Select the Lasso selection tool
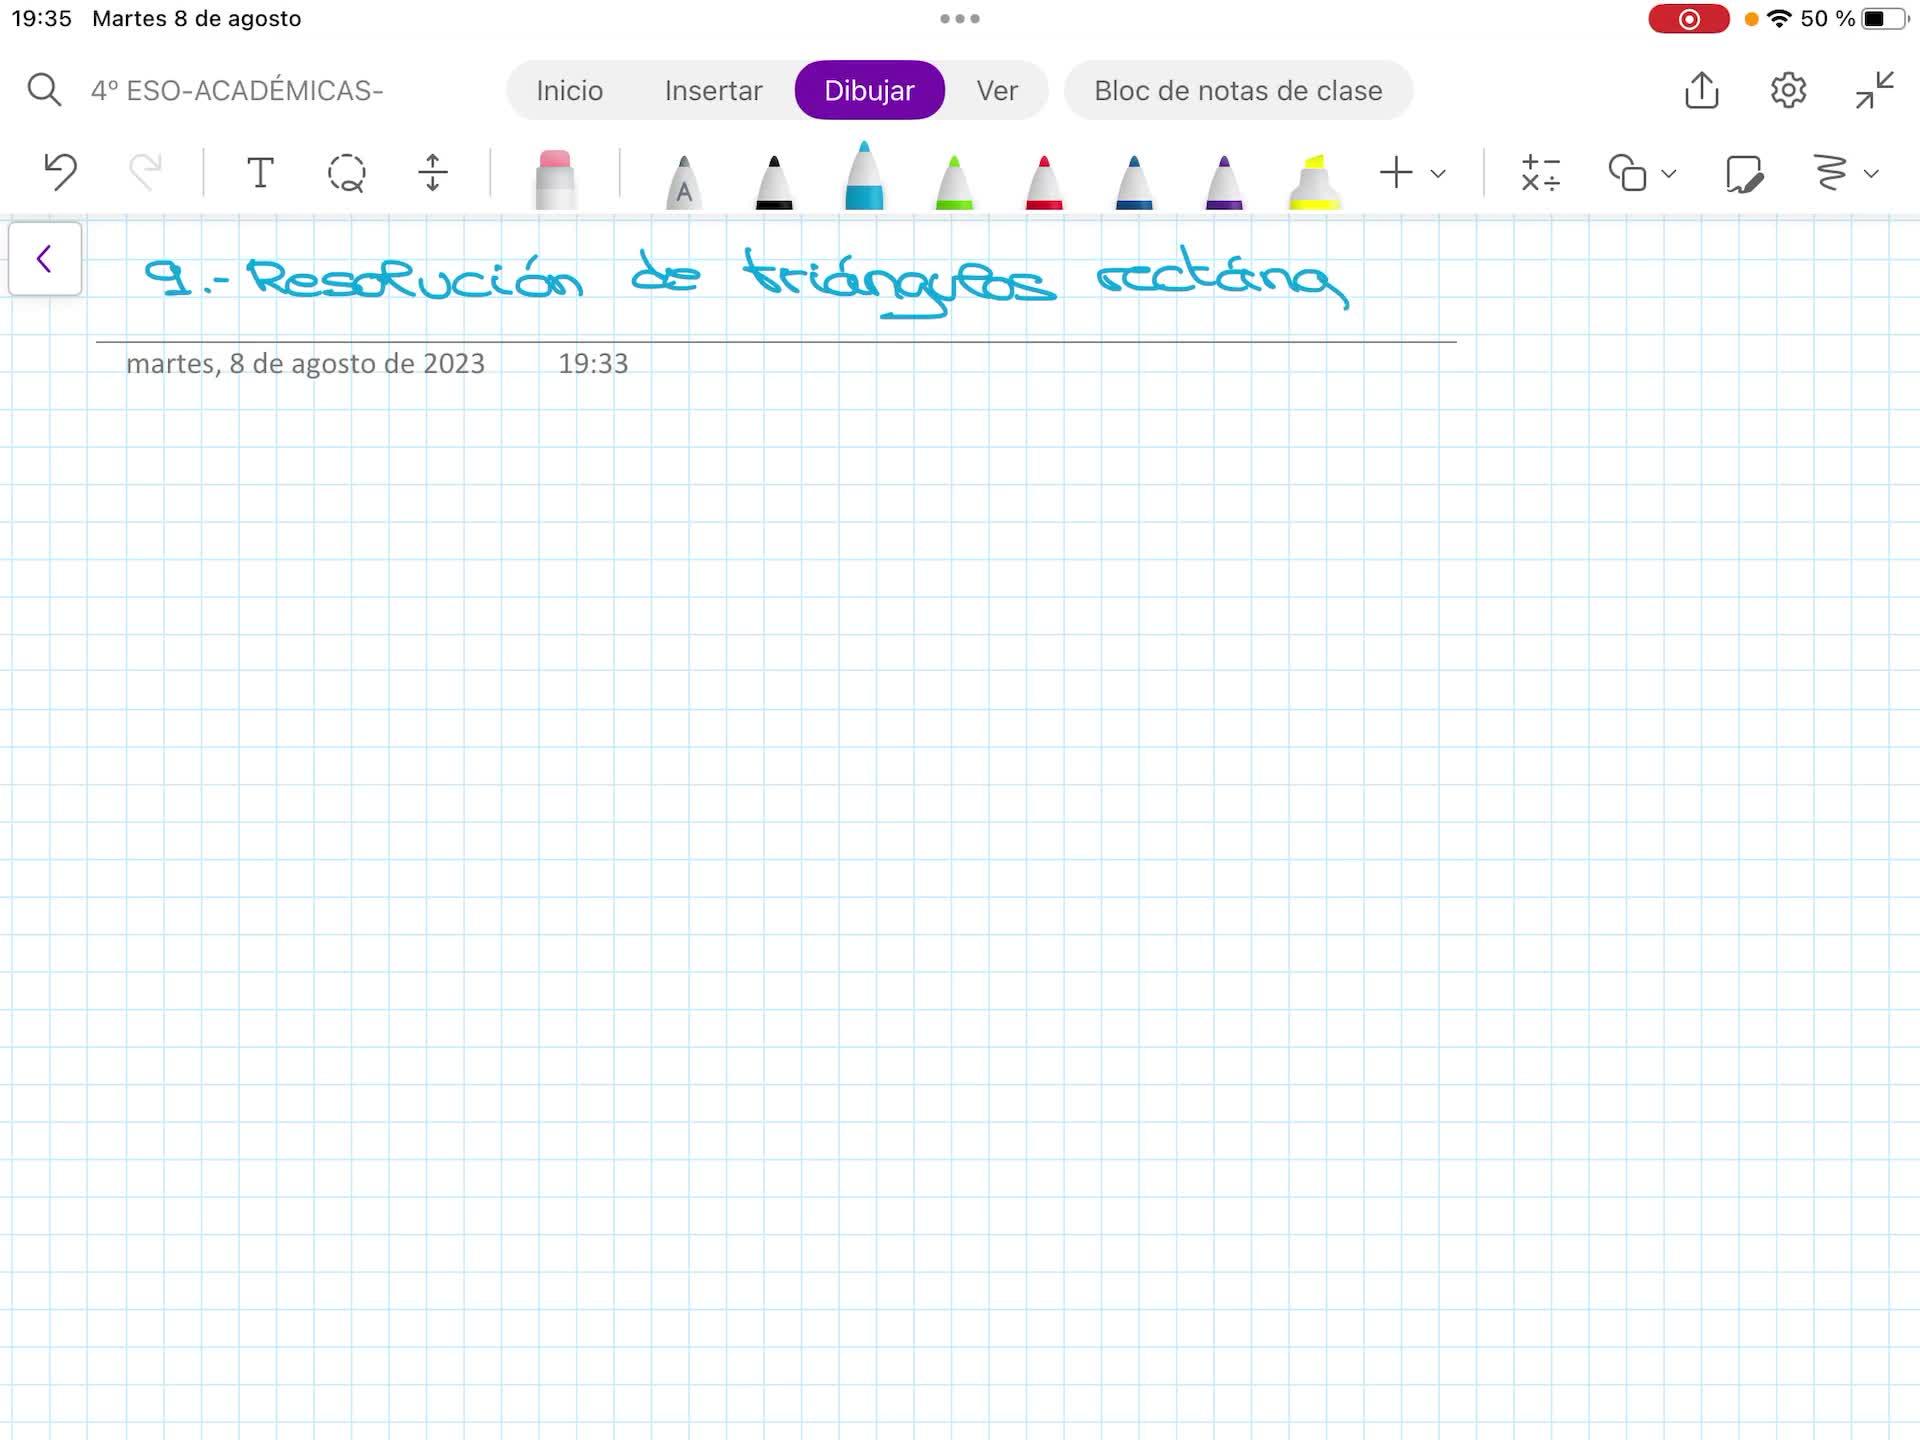The height and width of the screenshot is (1440, 1920). [346, 173]
